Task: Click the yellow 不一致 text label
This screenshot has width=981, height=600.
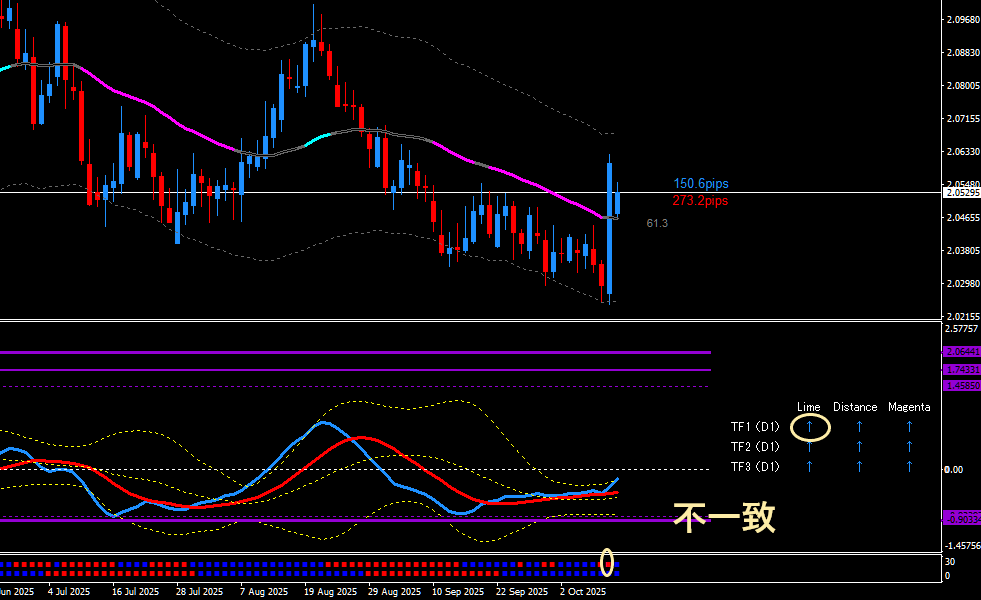Action: pos(724,517)
